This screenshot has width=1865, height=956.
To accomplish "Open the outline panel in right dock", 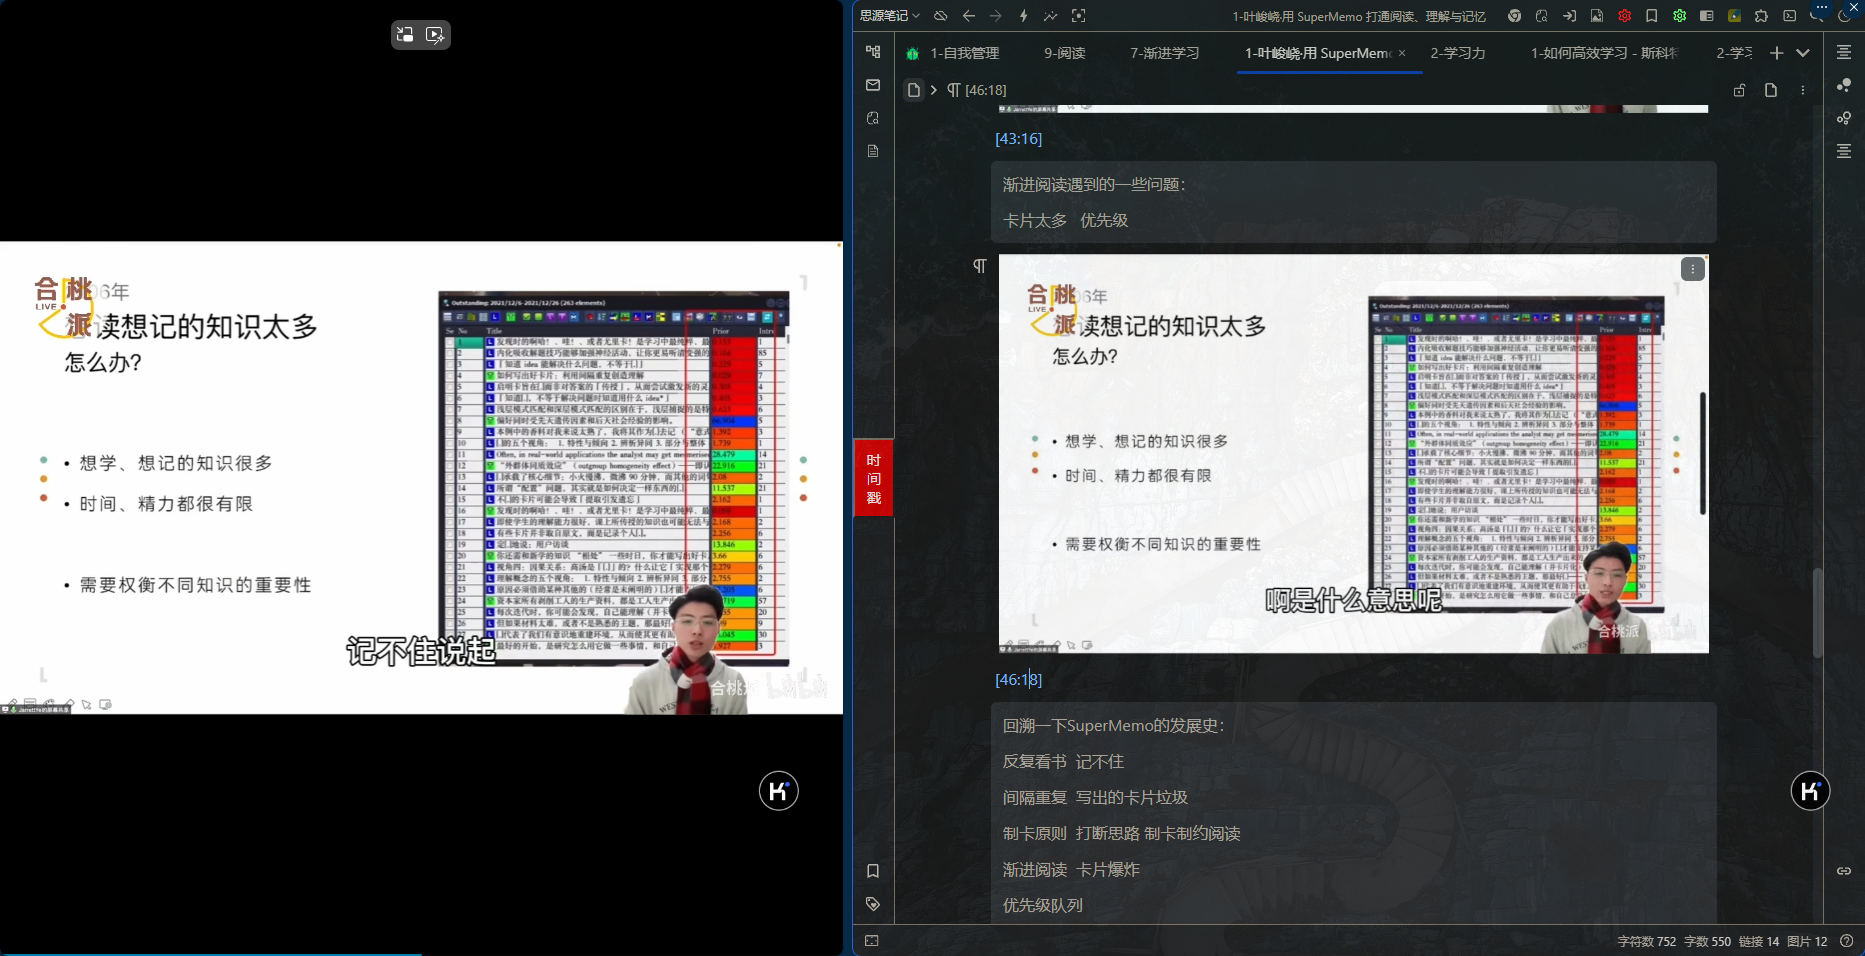I will point(1844,52).
